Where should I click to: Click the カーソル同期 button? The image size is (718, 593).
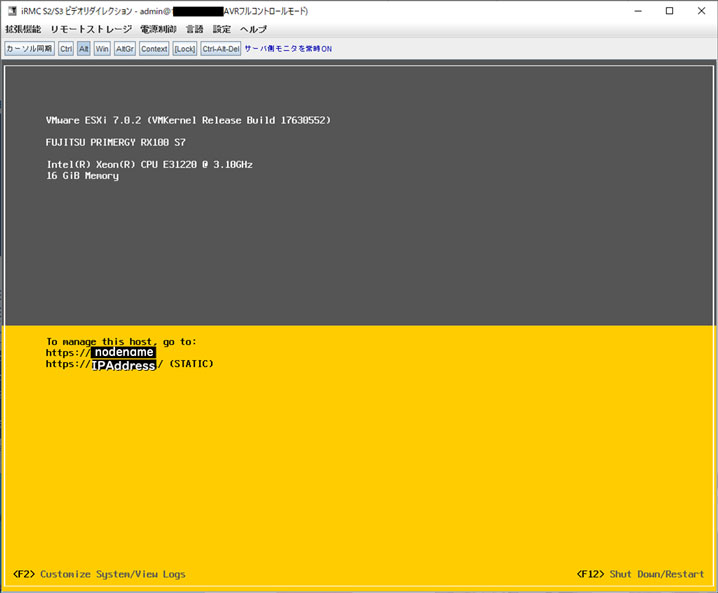coord(29,49)
